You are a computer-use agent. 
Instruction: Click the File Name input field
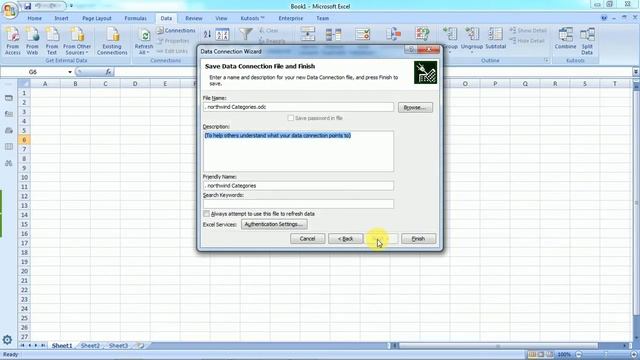[298, 107]
